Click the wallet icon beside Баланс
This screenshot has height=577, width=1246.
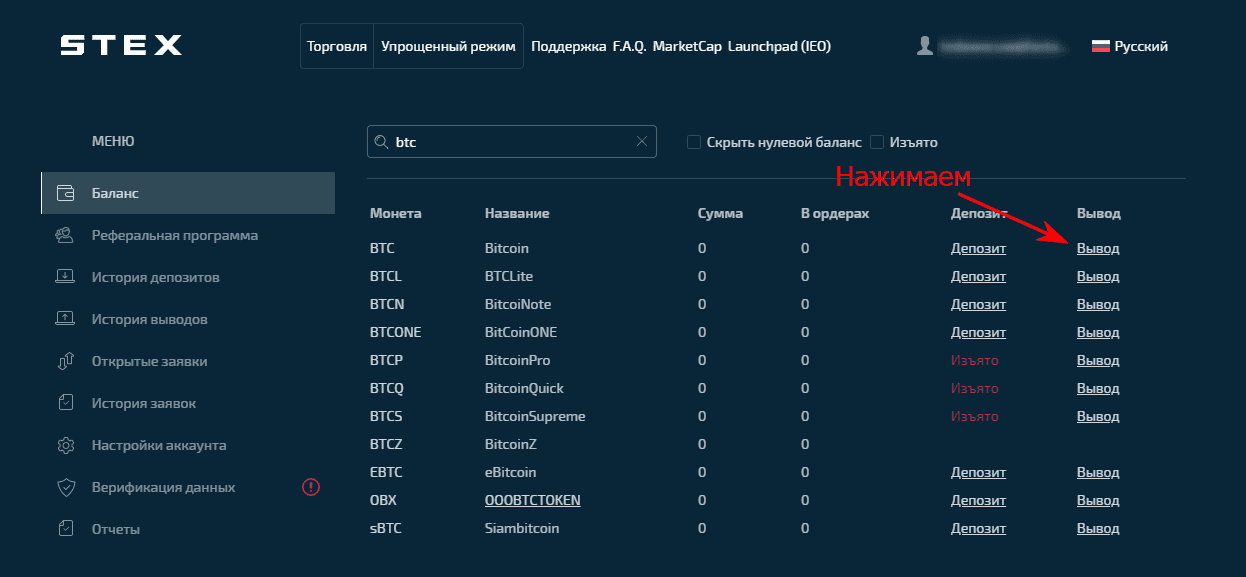click(66, 193)
